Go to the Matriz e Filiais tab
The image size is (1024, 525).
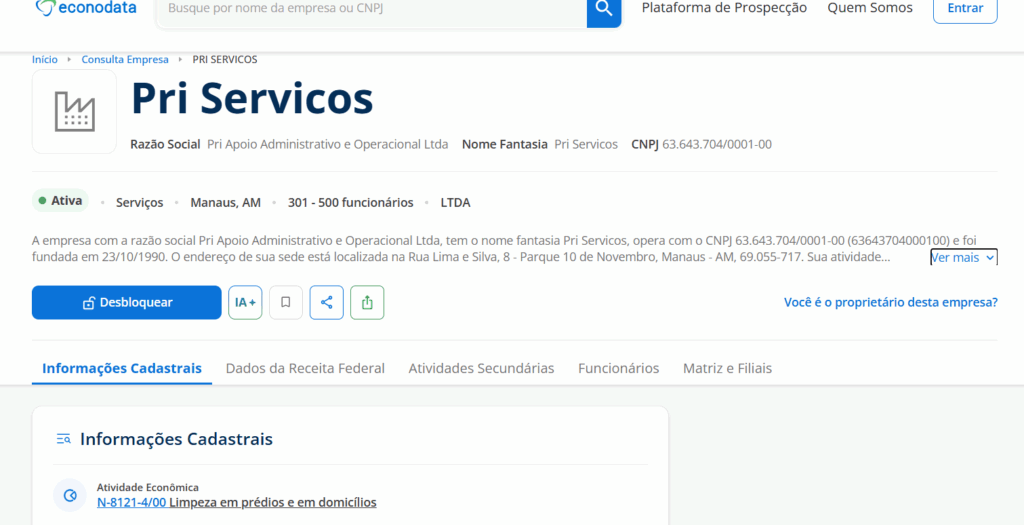pyautogui.click(x=727, y=368)
